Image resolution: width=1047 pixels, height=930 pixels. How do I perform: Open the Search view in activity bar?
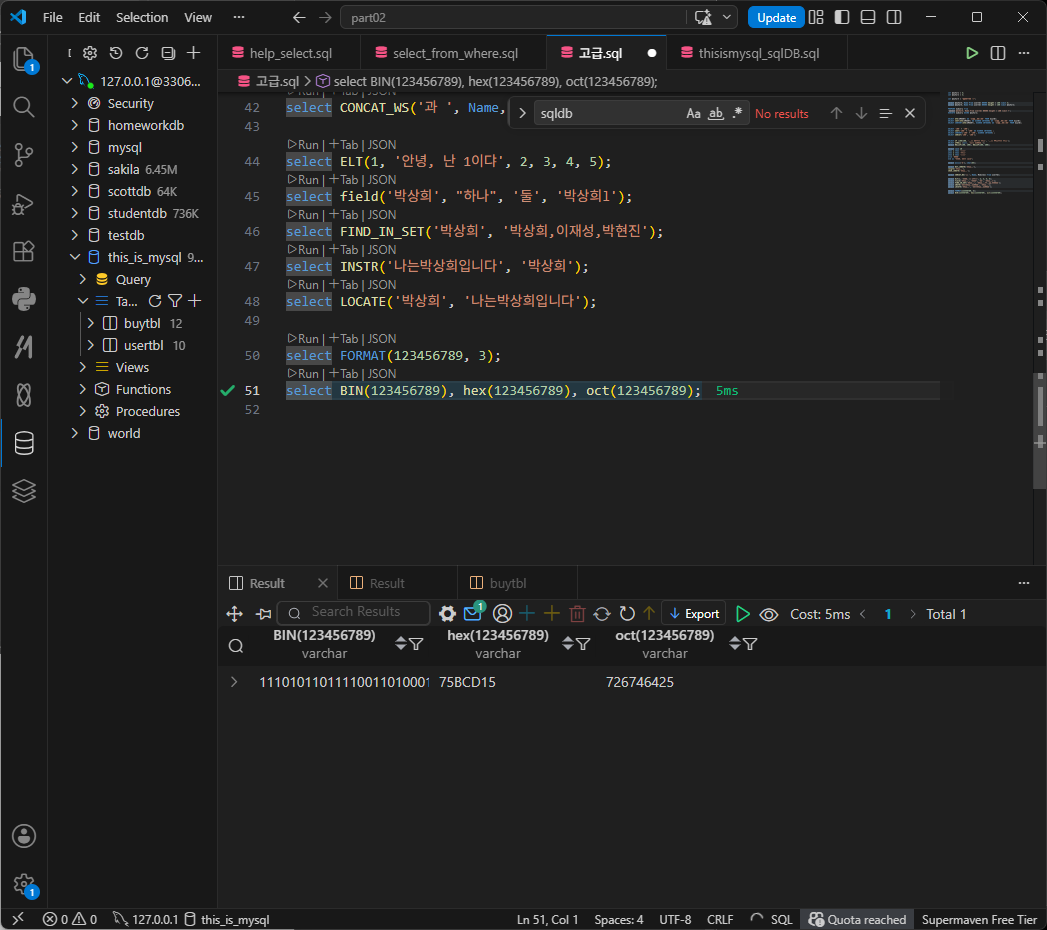click(24, 107)
